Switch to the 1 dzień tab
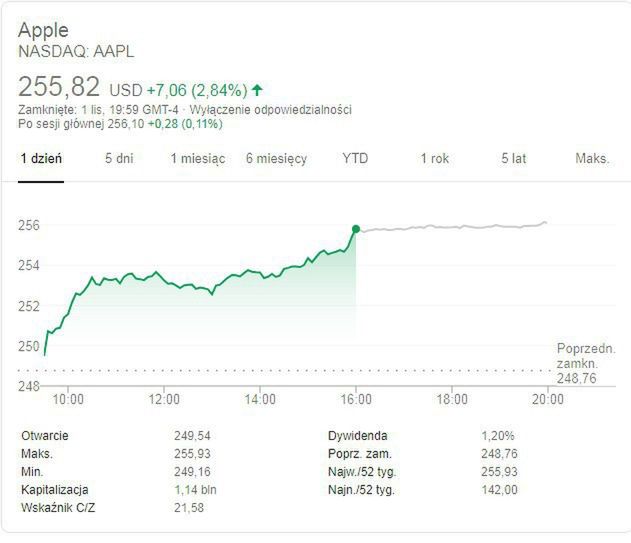Viewport: 631px width, 543px height. [41, 159]
